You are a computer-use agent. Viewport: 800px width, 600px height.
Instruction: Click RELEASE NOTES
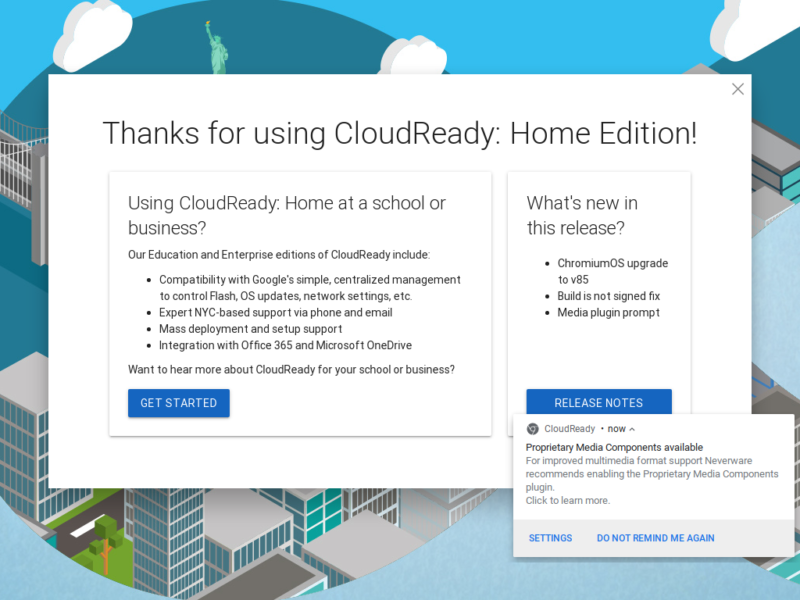coord(598,402)
